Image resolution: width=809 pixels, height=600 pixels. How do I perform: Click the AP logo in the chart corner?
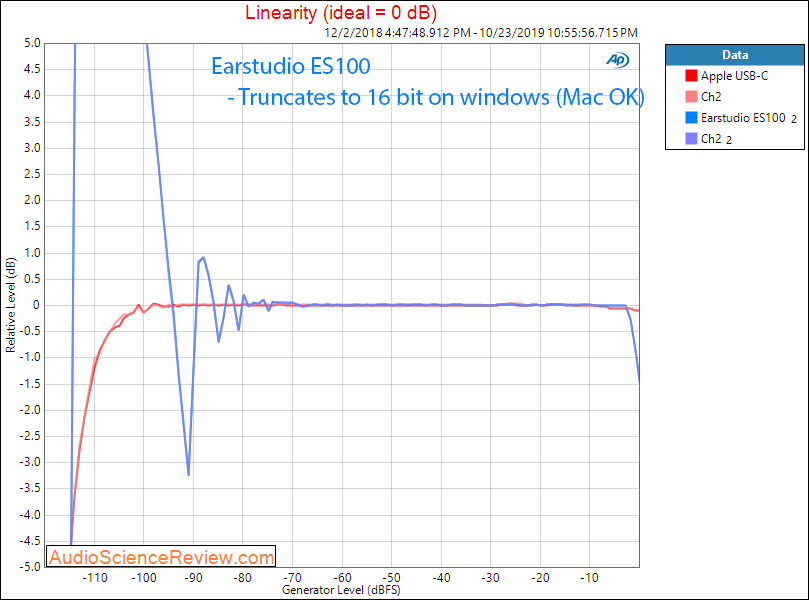[618, 60]
